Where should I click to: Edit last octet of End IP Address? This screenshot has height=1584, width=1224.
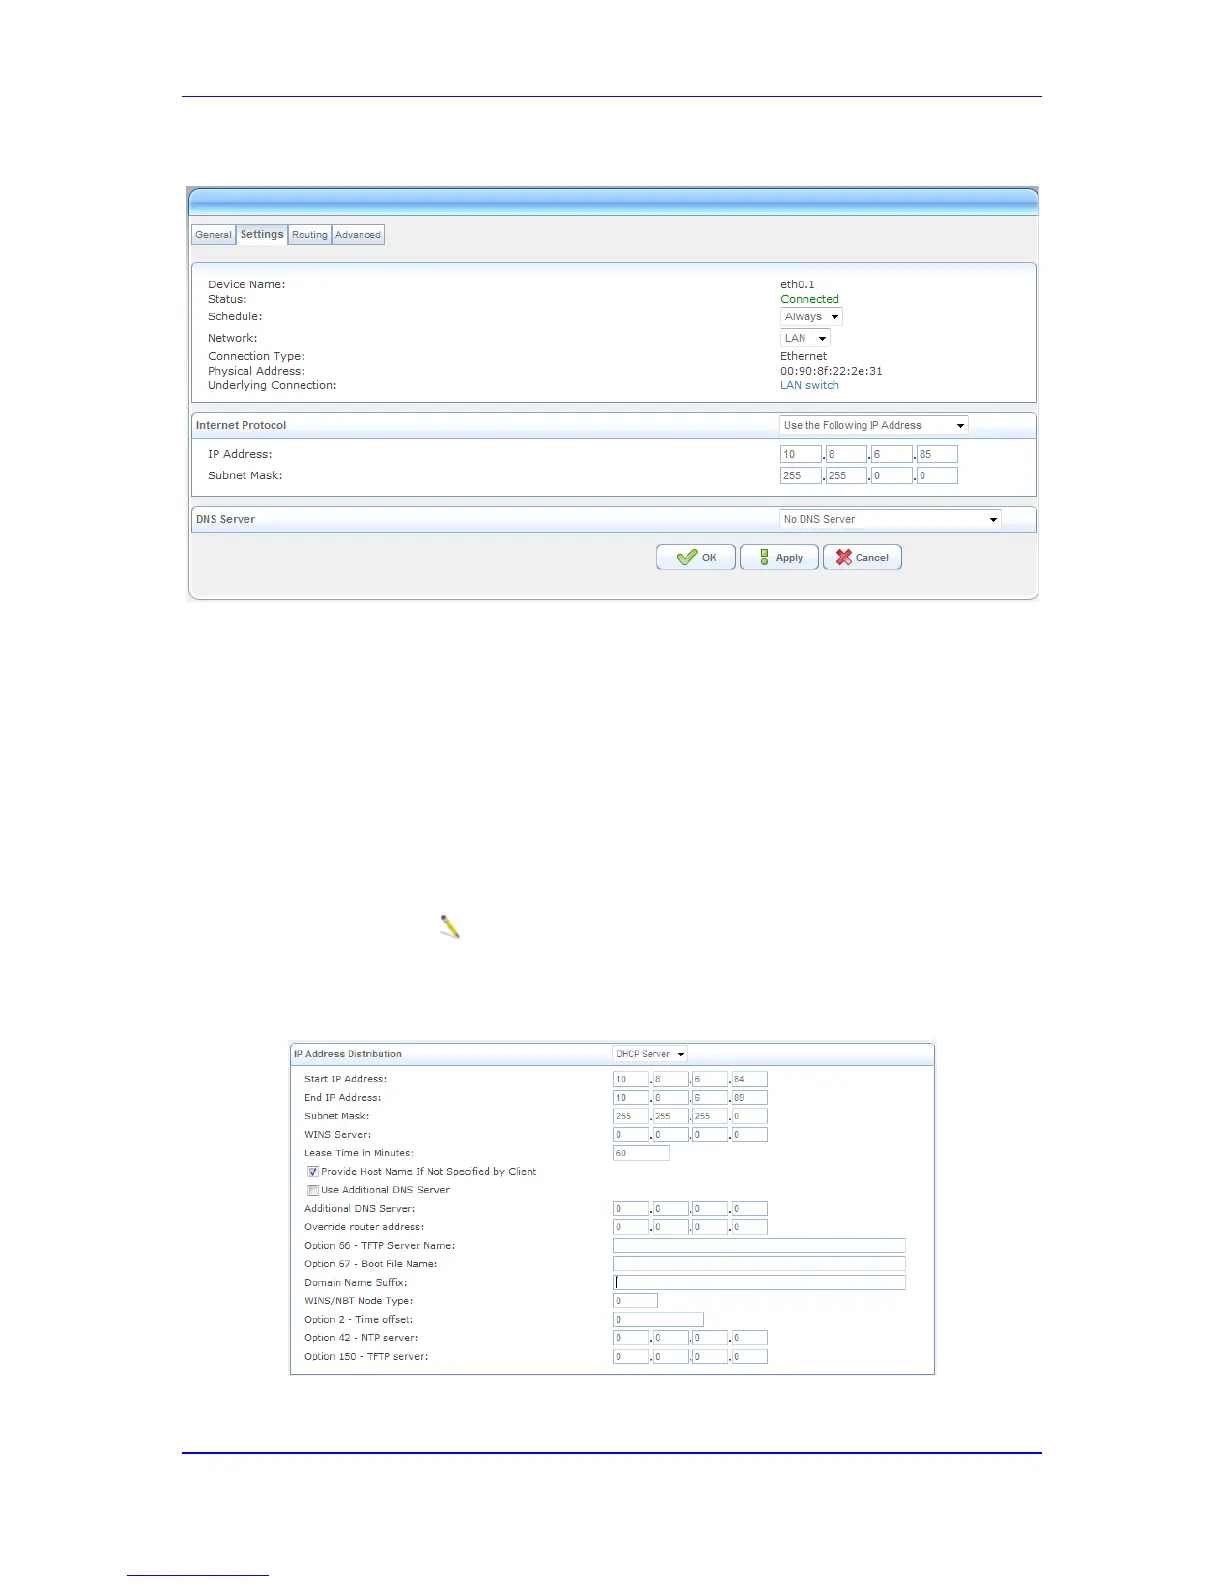coord(750,1098)
